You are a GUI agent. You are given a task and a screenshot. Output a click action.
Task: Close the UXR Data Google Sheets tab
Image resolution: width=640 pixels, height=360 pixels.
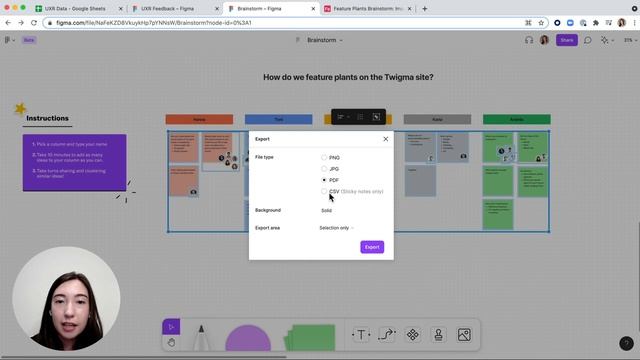coord(120,9)
